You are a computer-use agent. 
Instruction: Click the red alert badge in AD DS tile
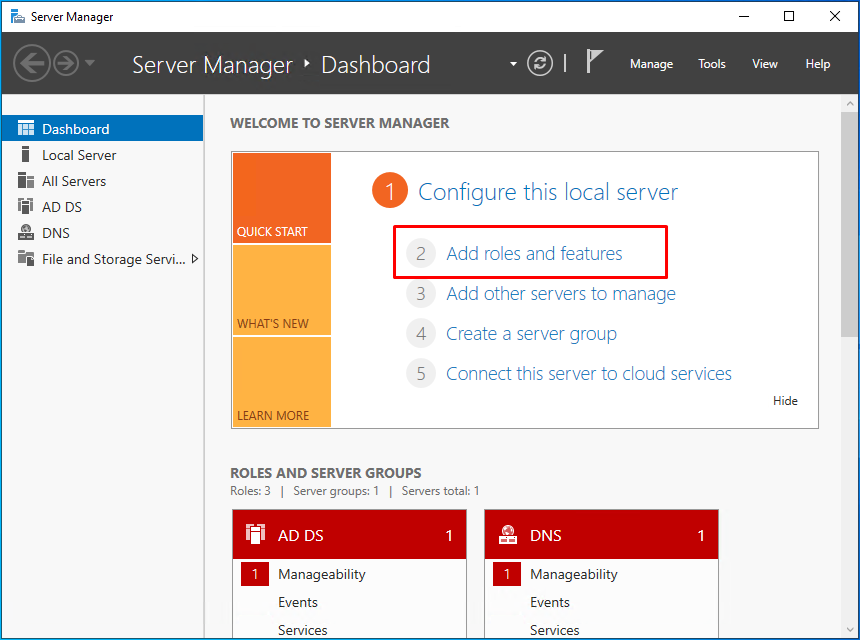254,574
